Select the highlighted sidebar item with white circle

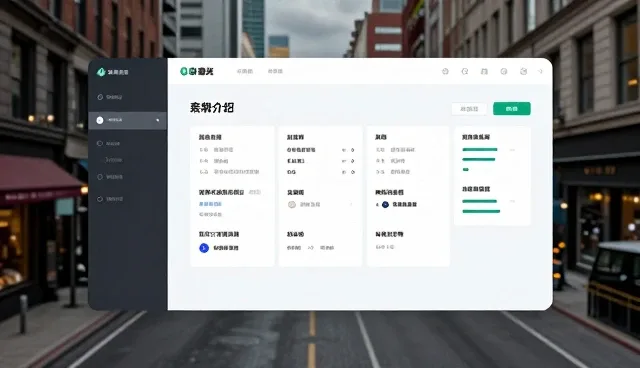coord(127,120)
